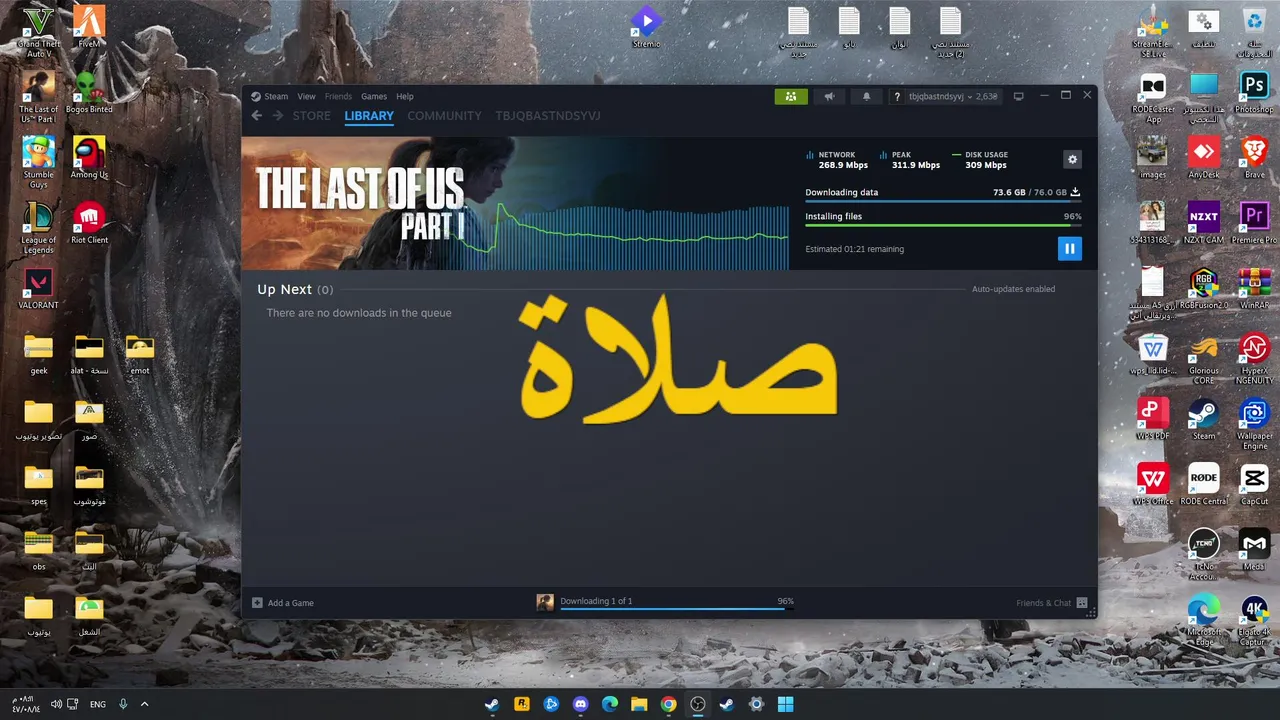The width and height of the screenshot is (1280, 720).
Task: Switch to the LIBRARY tab
Action: tap(369, 116)
